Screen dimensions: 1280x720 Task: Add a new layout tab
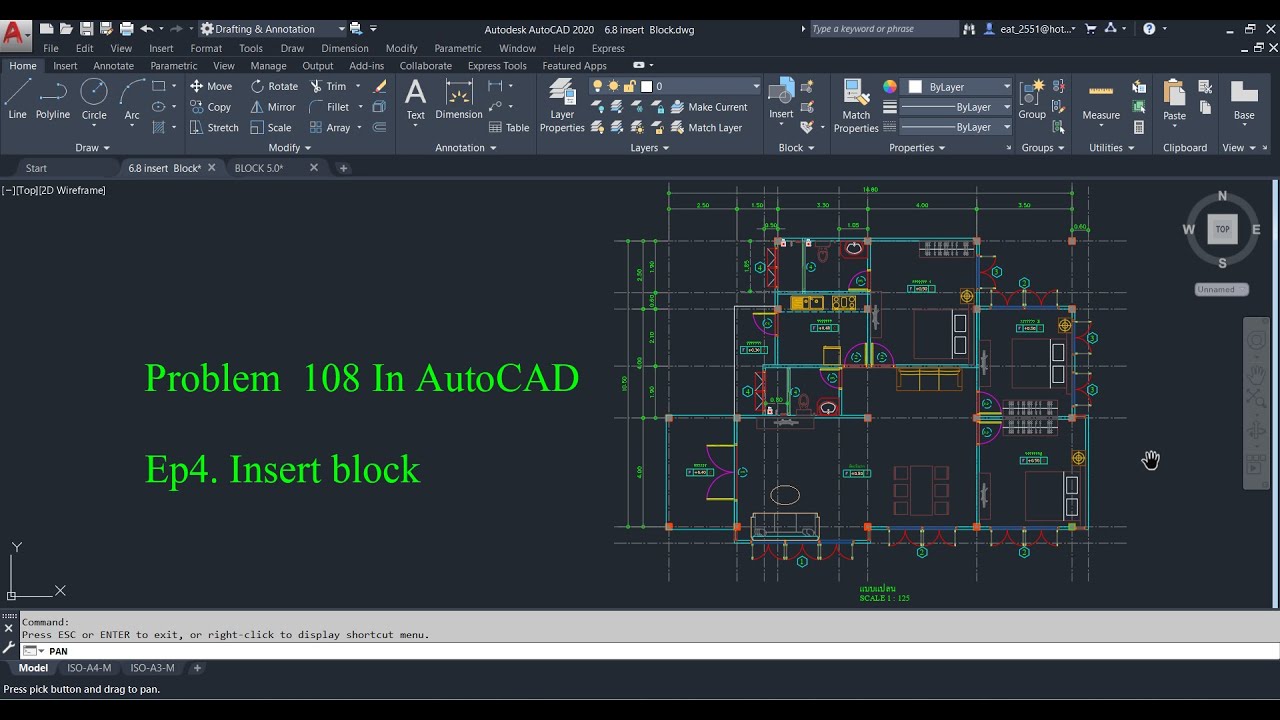pos(197,668)
